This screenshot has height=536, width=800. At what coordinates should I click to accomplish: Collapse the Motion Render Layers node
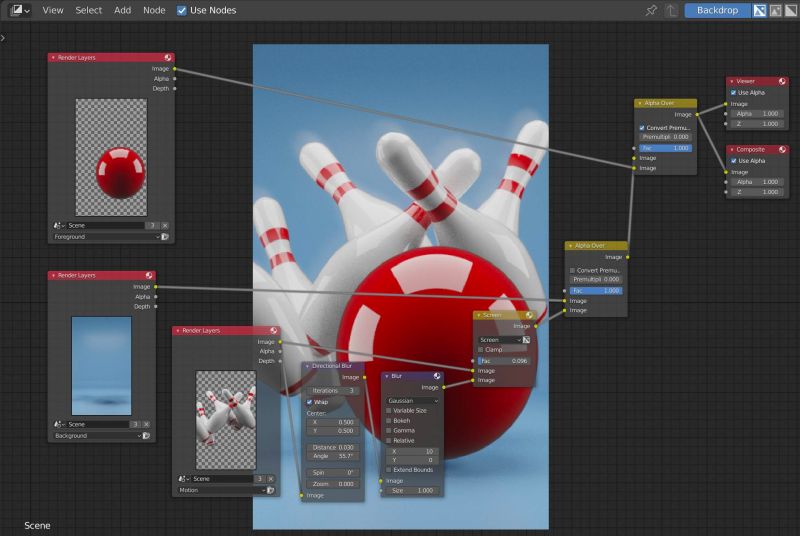tap(178, 331)
